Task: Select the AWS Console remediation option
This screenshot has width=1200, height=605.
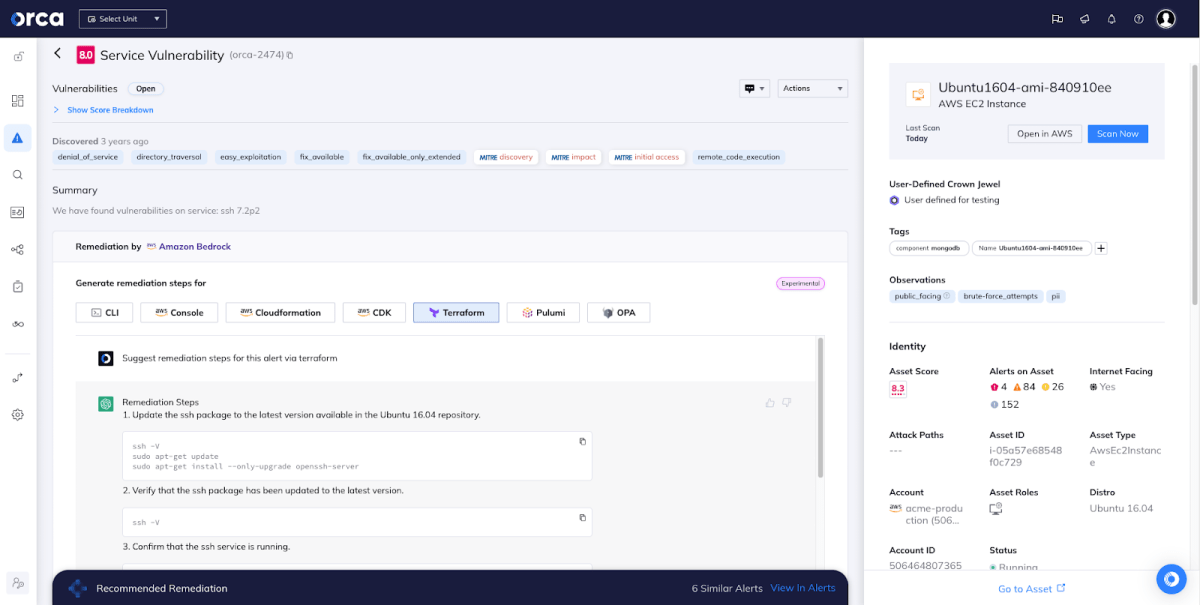Action: click(x=178, y=313)
